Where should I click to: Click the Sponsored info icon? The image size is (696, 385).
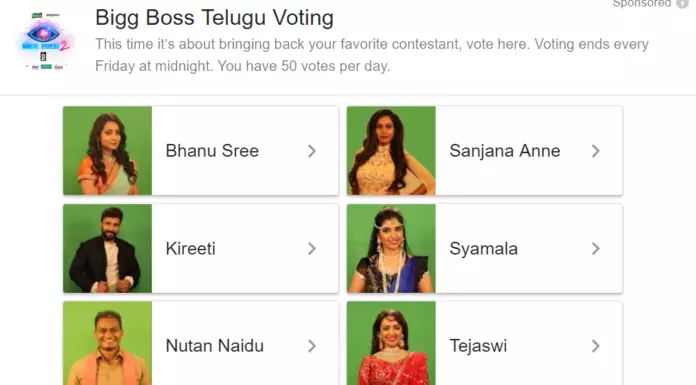coord(682,4)
